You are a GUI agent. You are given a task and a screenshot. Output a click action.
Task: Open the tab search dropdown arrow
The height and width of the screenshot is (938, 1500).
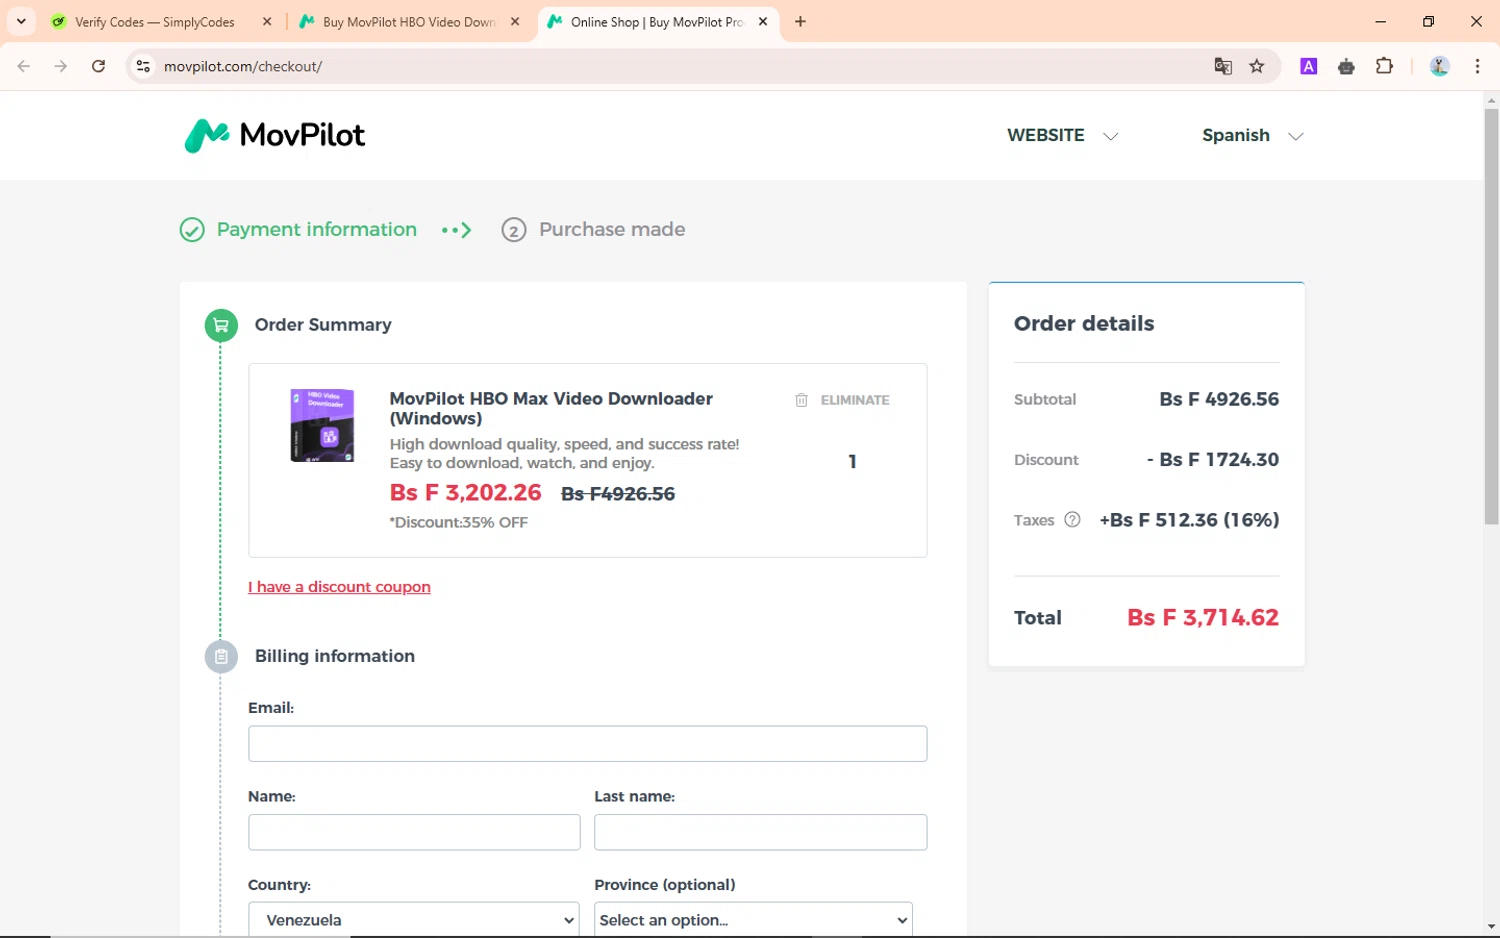pos(21,21)
